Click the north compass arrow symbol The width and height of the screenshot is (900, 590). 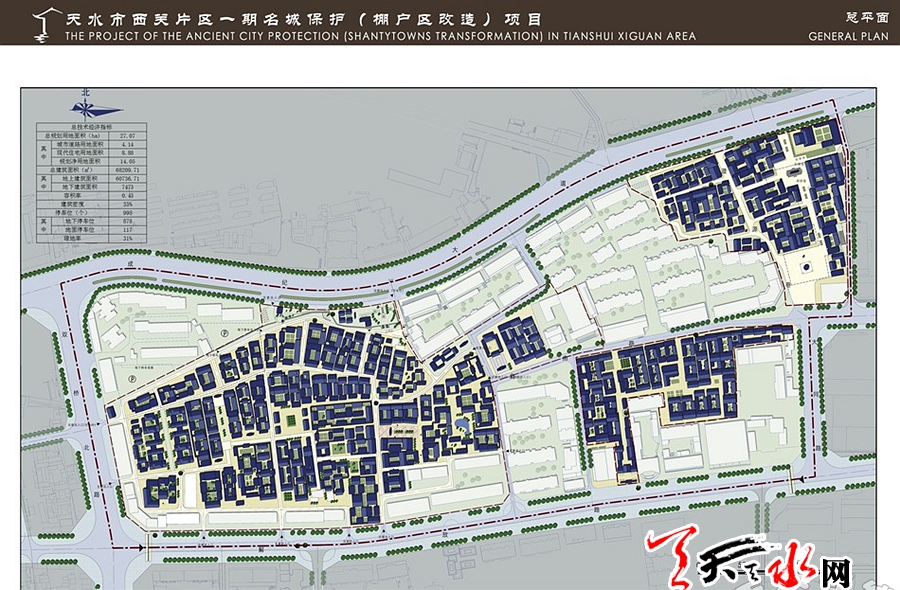tap(86, 107)
